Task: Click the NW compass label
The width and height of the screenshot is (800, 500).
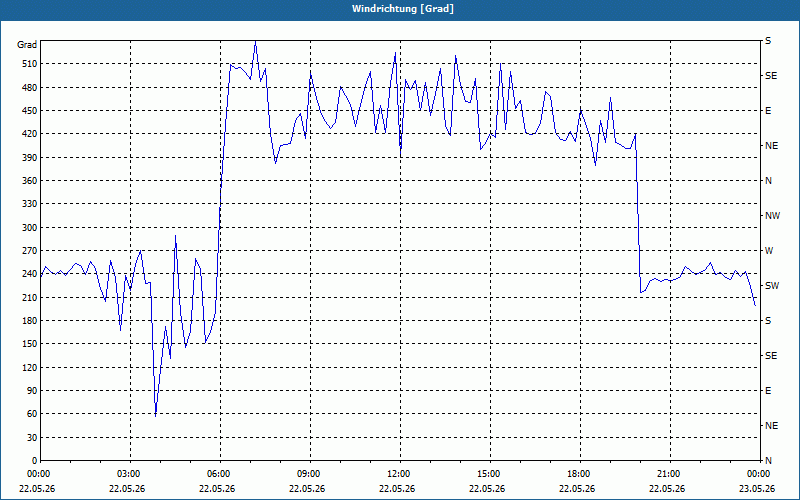Action: 772,216
